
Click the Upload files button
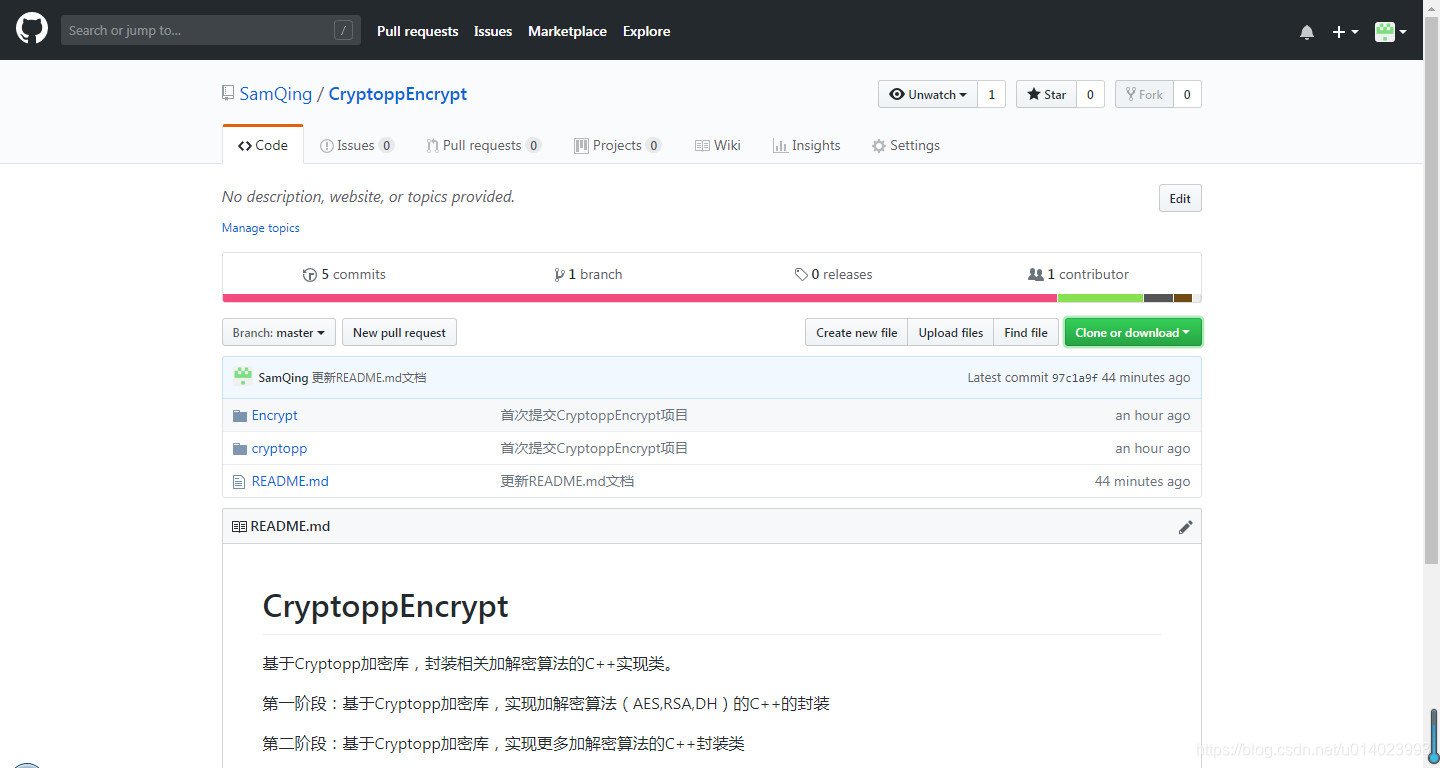tap(951, 332)
